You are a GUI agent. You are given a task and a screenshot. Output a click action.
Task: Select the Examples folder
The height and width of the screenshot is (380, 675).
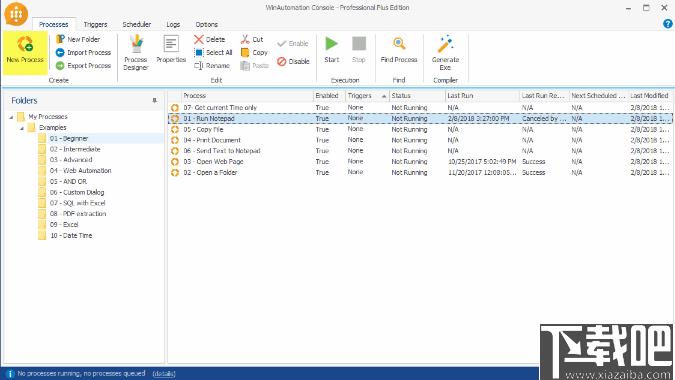53,128
